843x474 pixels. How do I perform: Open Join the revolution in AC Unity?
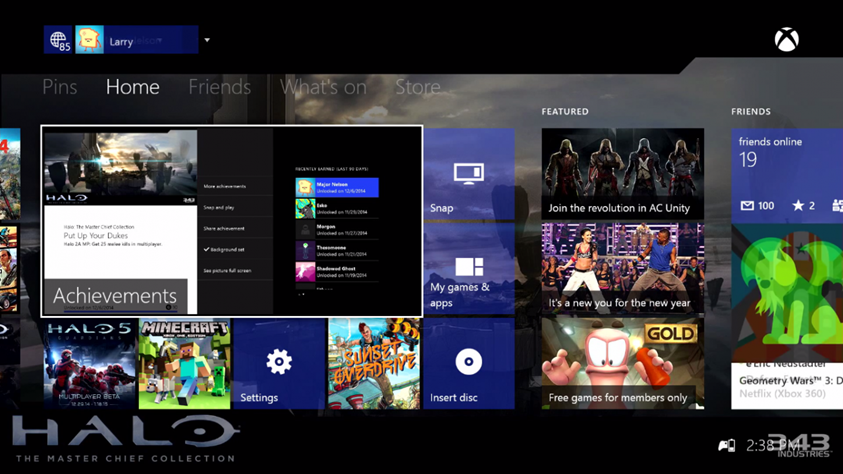pyautogui.click(x=622, y=174)
